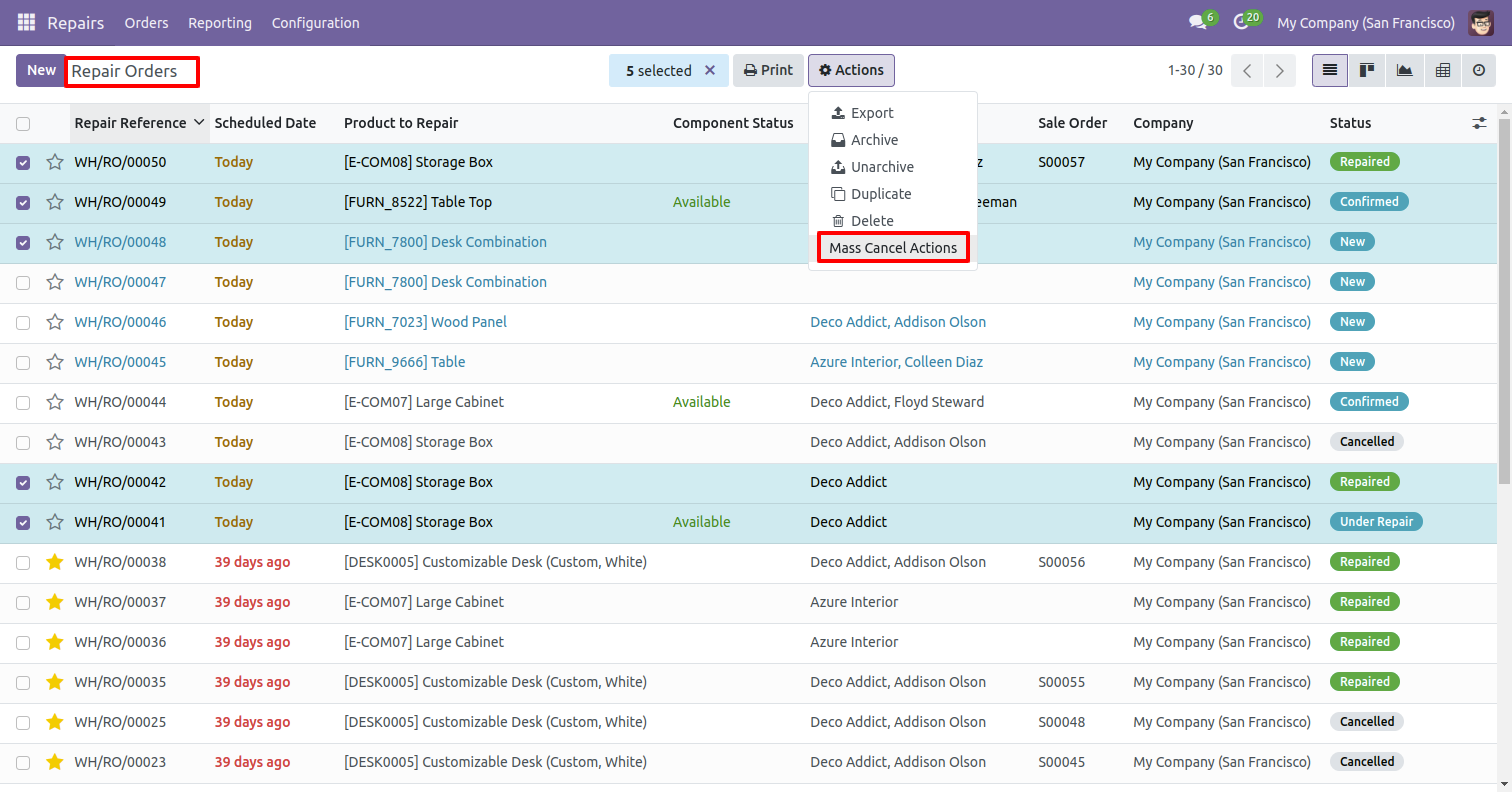
Task: Clear the 5 selected records
Action: coord(710,70)
